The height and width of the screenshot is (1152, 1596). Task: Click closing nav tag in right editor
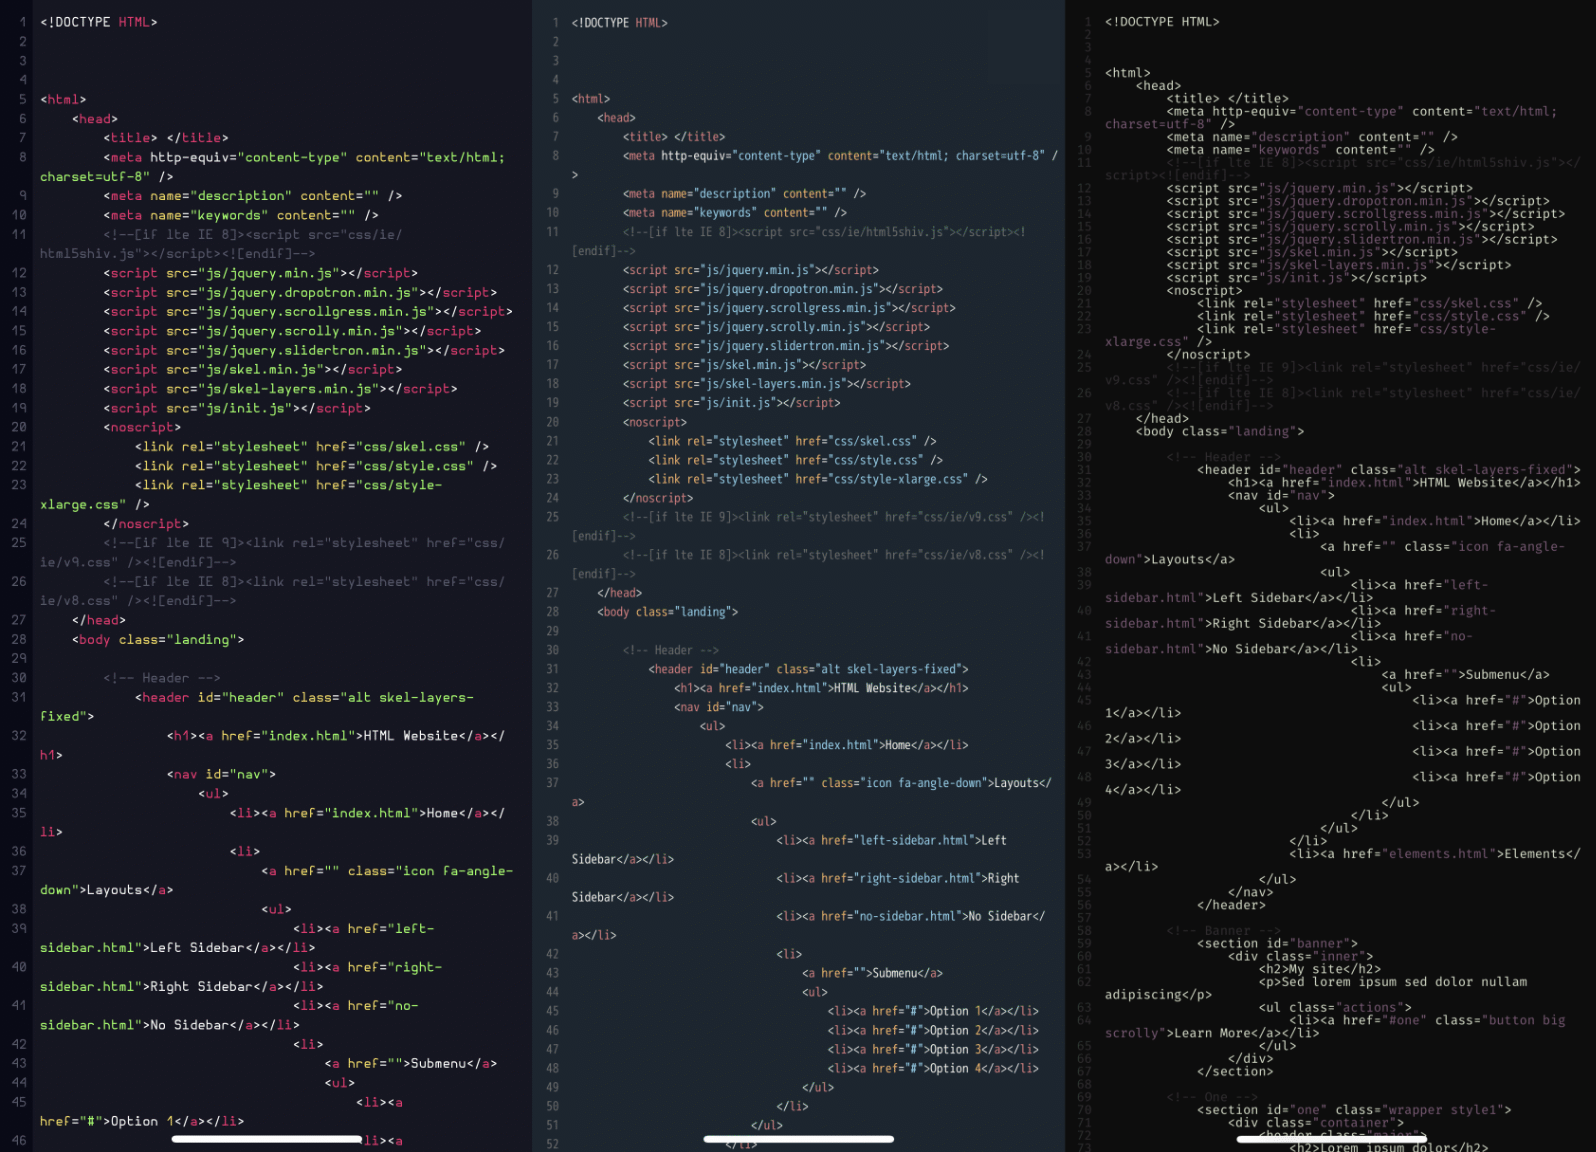click(x=1251, y=893)
